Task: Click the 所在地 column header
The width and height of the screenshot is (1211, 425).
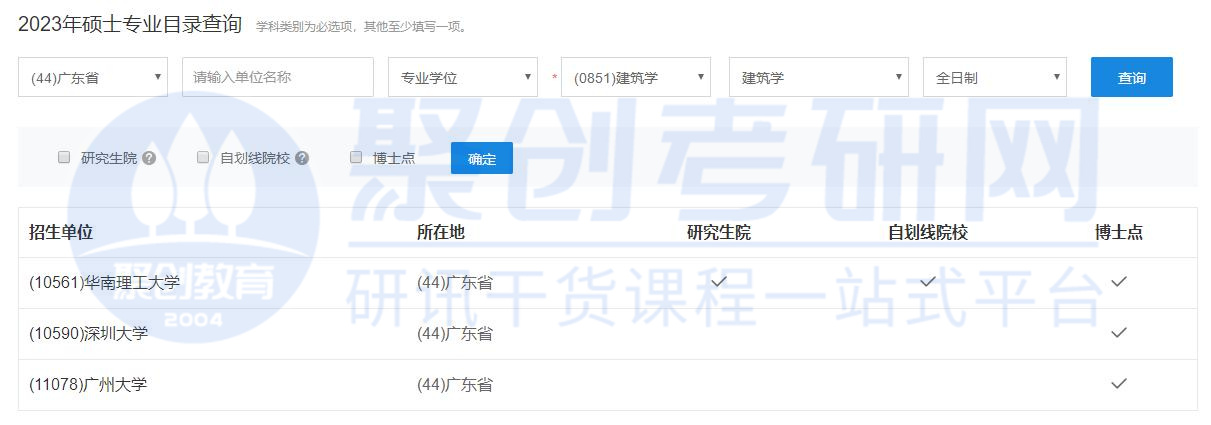Action: click(441, 232)
